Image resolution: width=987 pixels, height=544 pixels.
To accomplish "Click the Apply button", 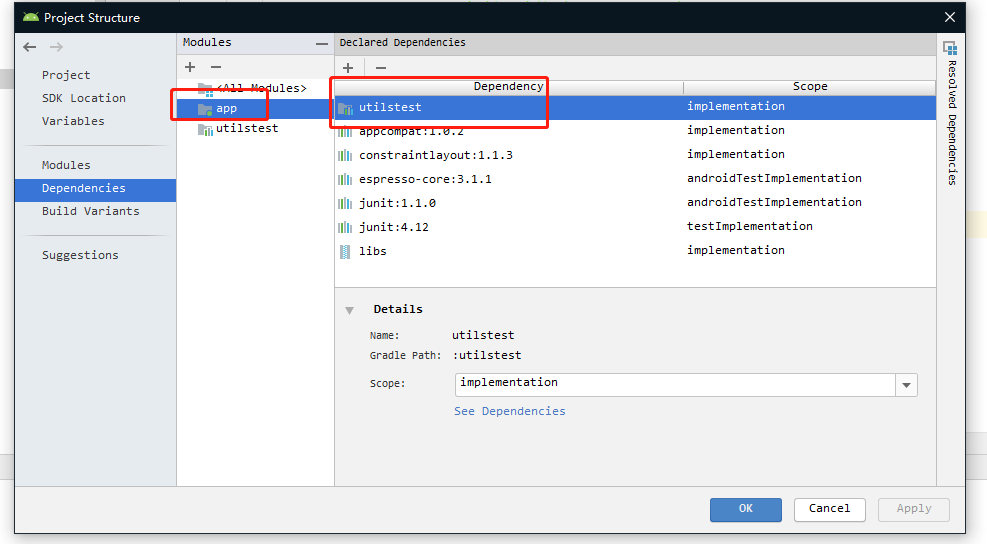I will coord(914,509).
